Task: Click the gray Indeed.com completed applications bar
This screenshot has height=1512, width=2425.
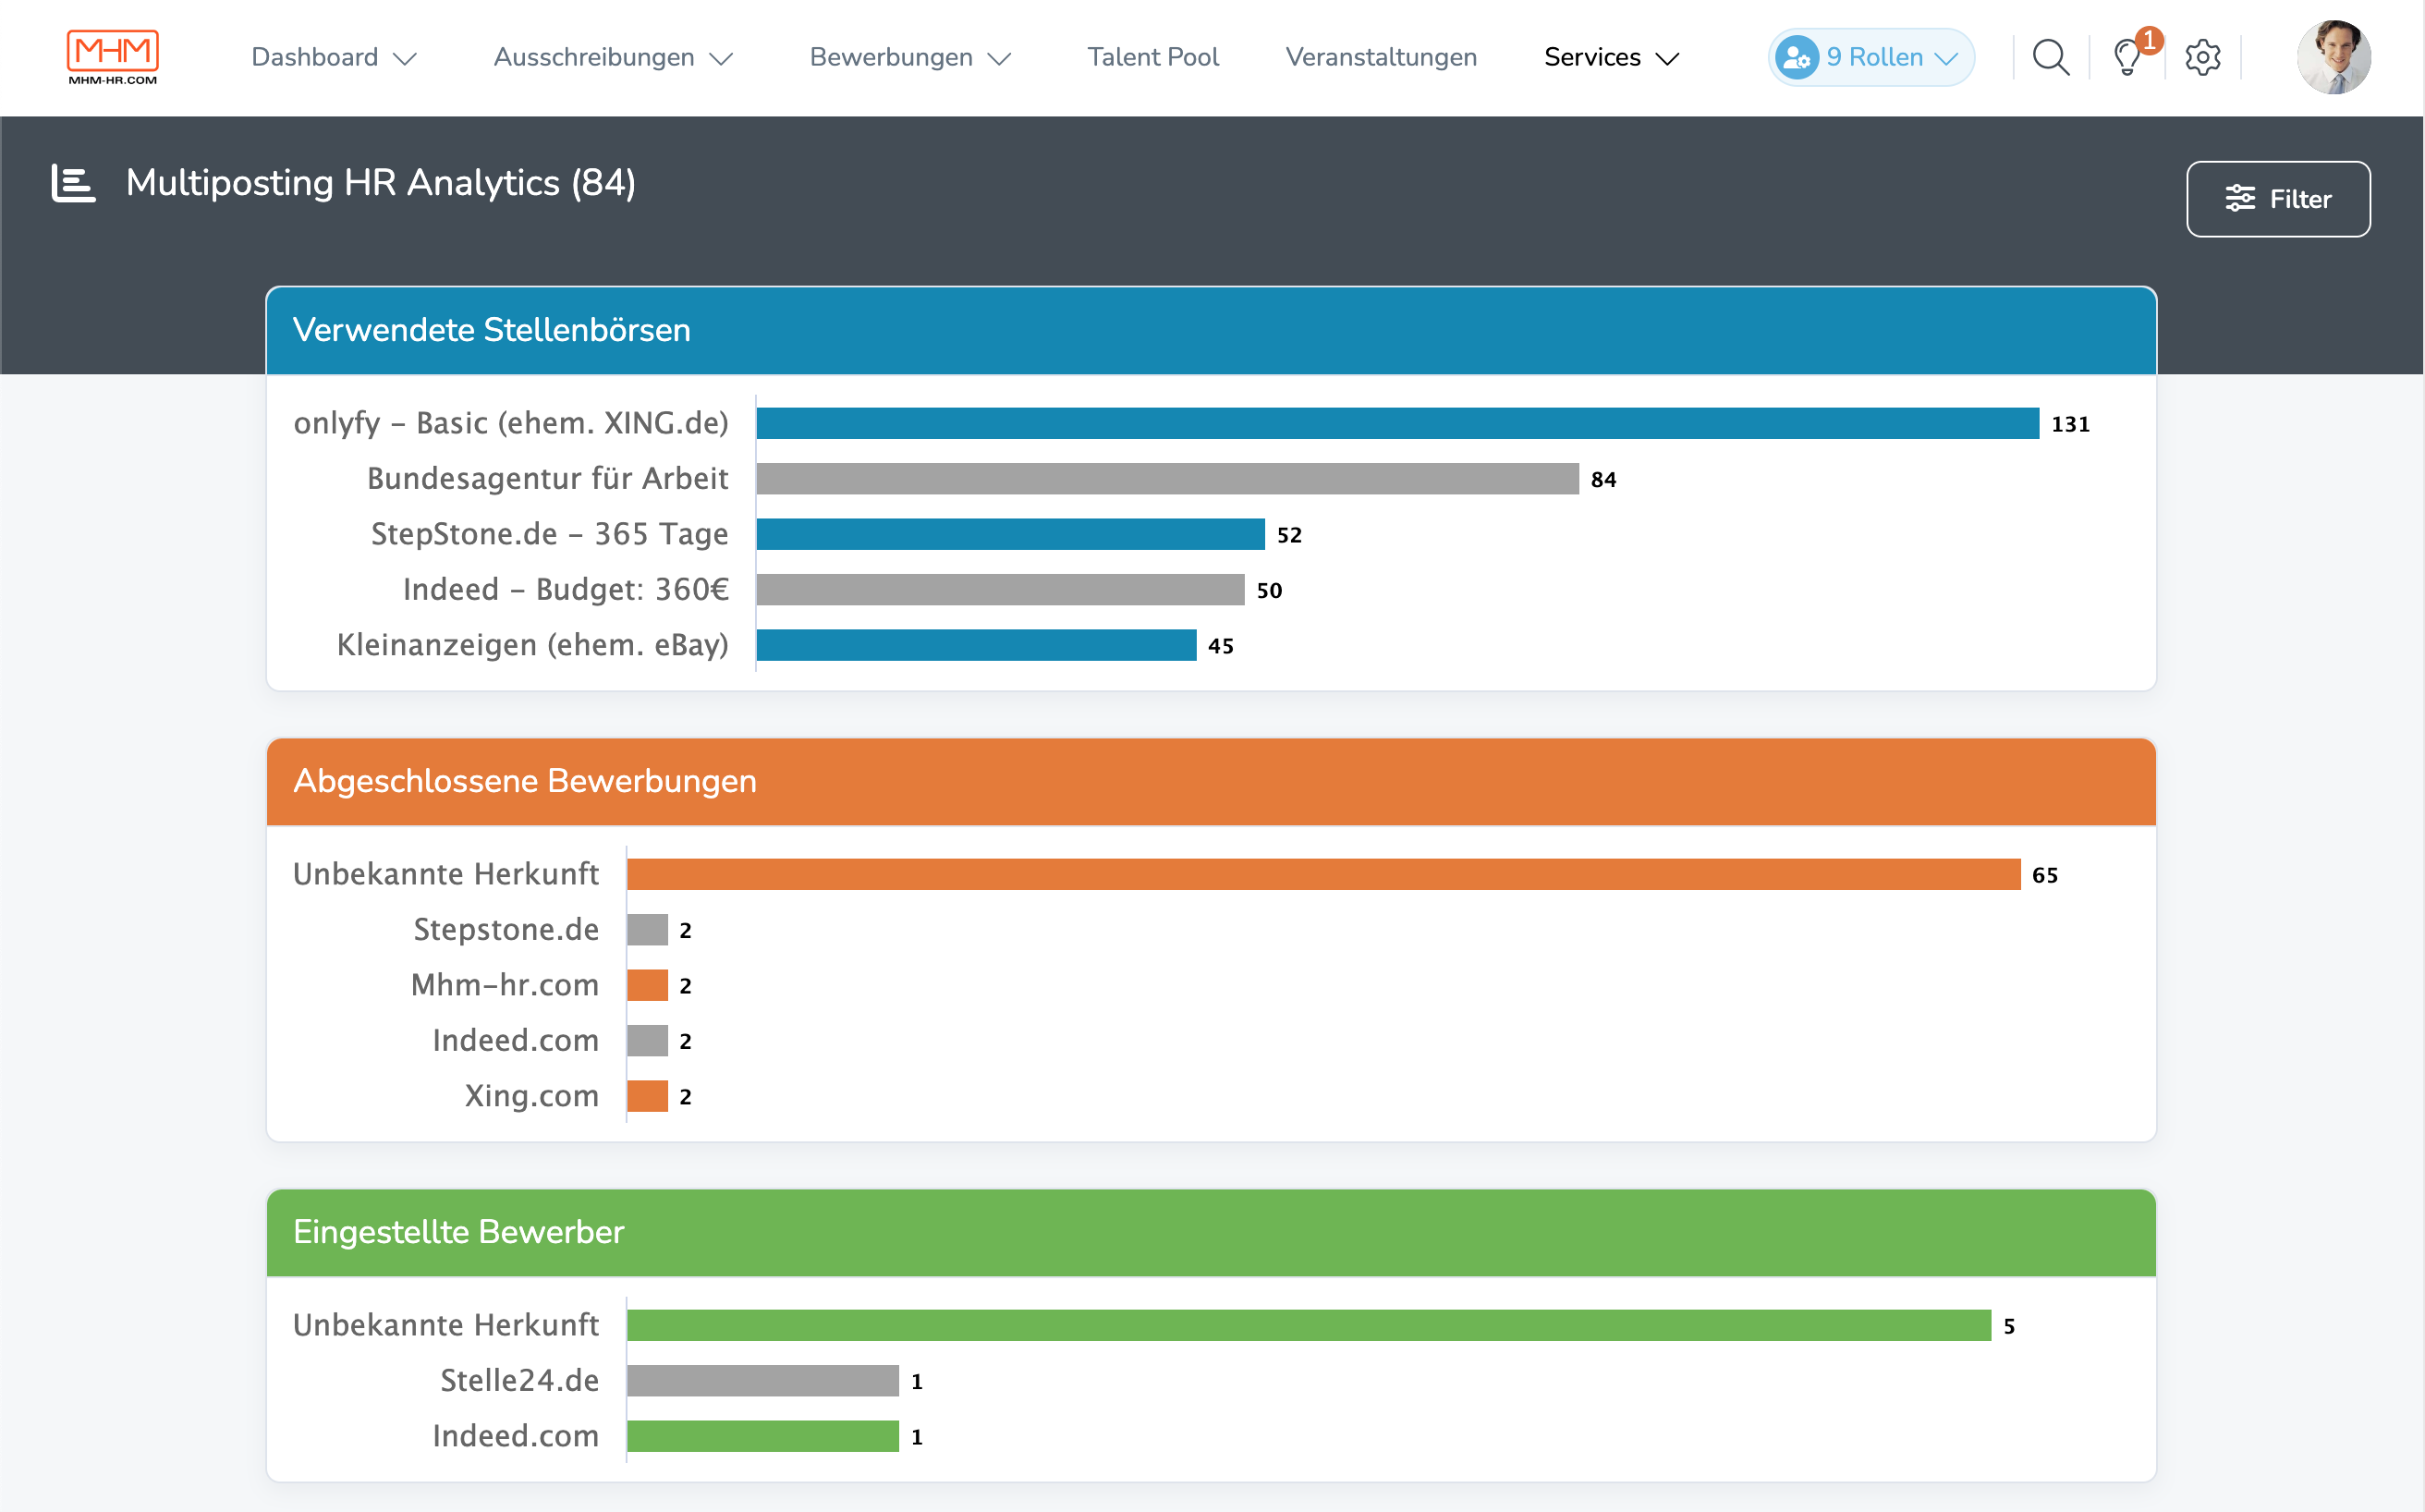Action: [647, 1041]
